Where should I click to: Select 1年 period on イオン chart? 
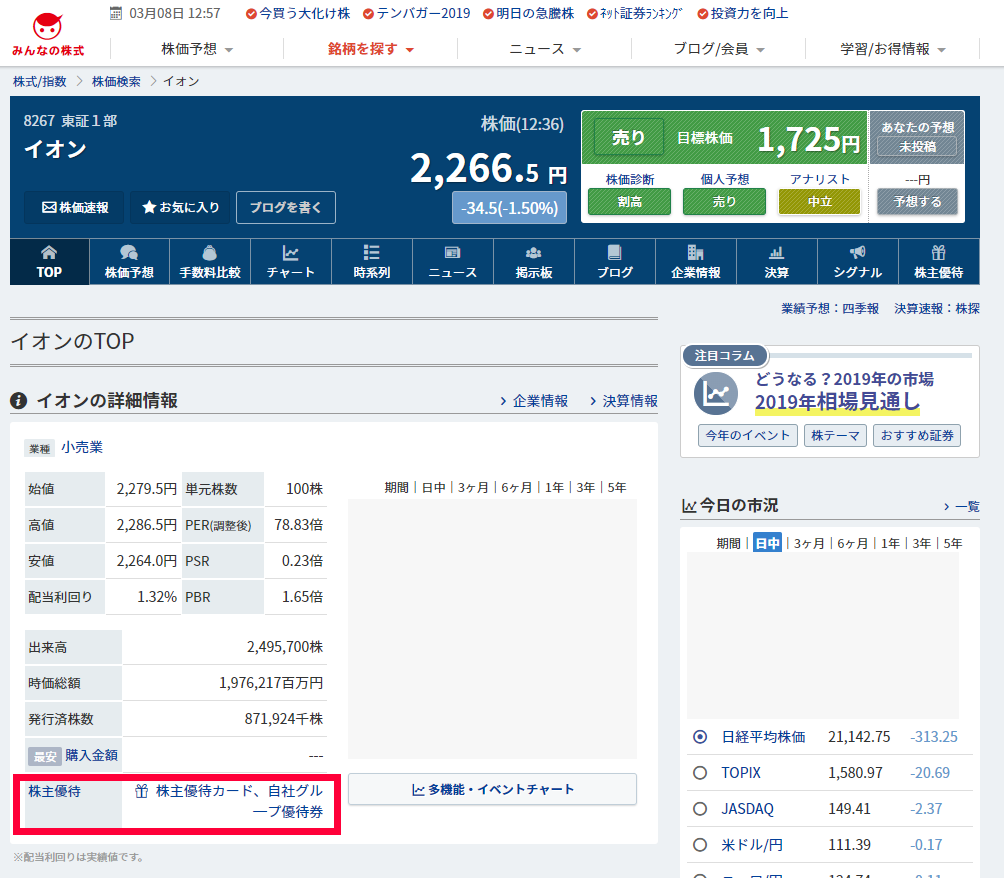(x=553, y=487)
